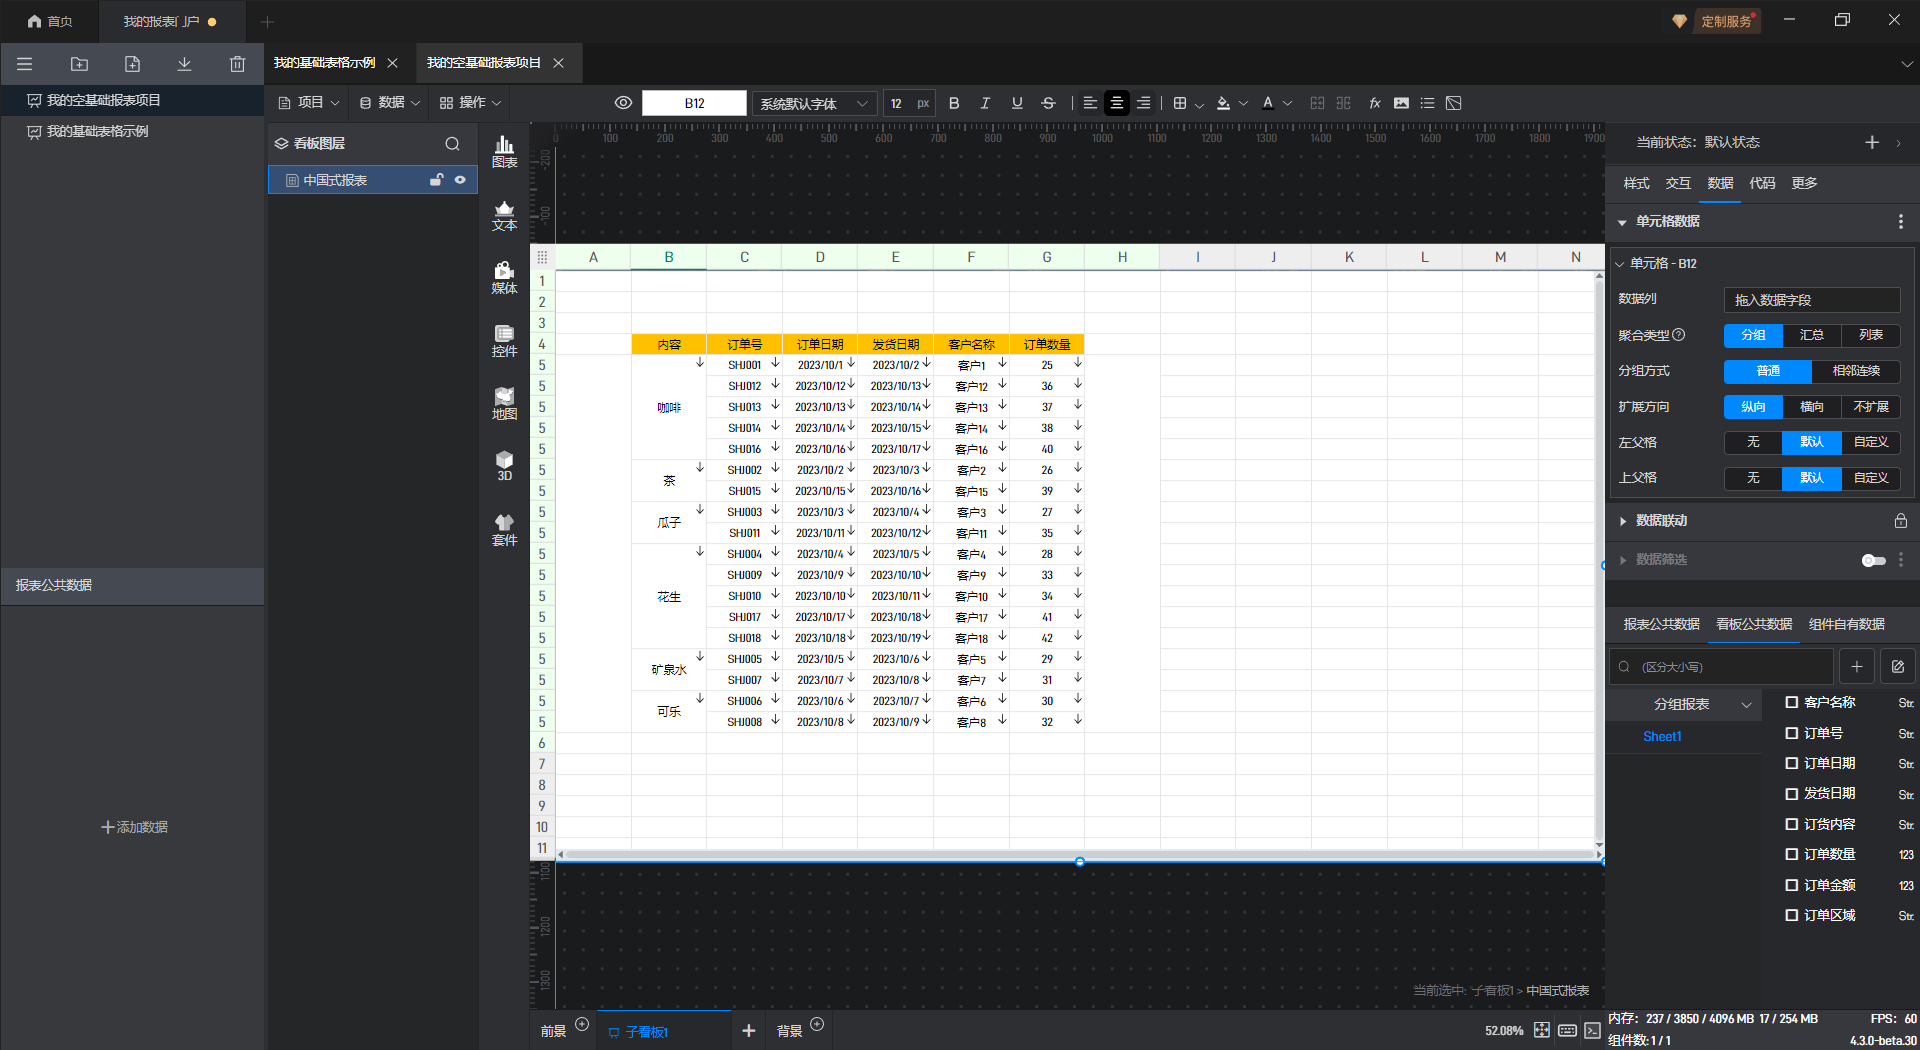Check the 订单金额 field checkbox

(x=1792, y=885)
